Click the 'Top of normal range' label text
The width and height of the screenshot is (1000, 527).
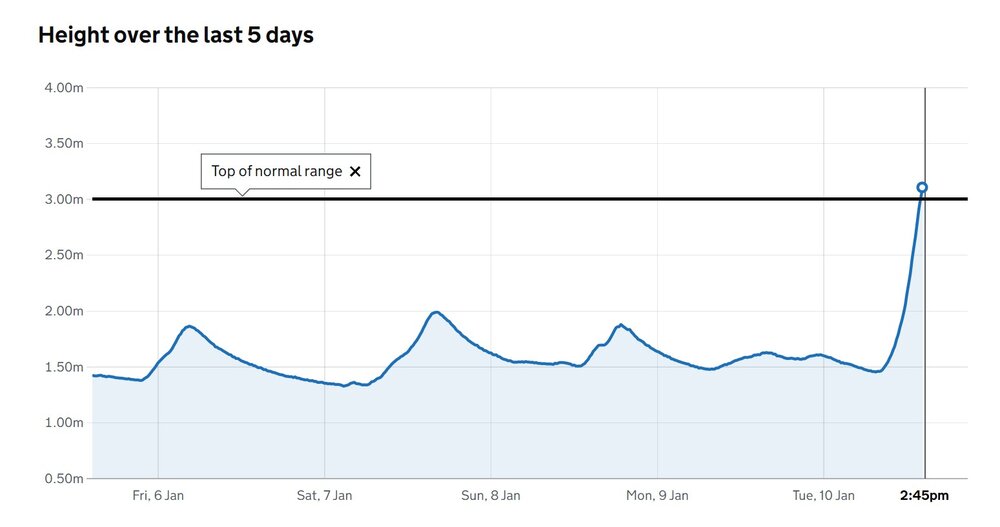coord(276,172)
